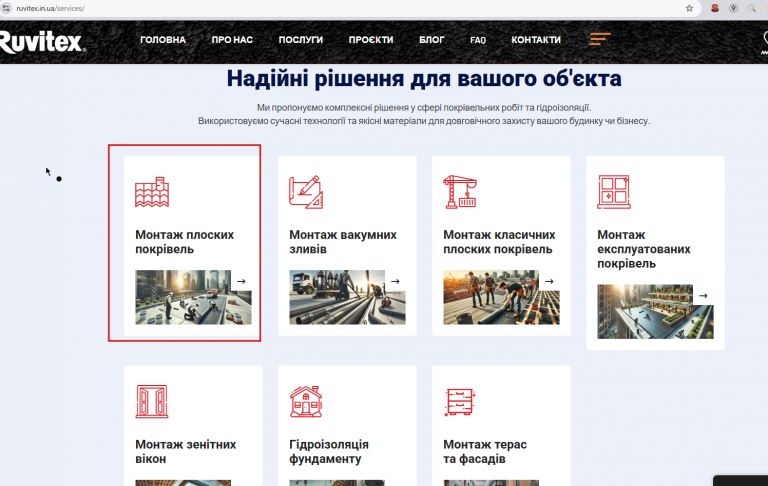Screen dimensions: 768x486
Task: Open the FAQ menu item
Action: point(478,40)
